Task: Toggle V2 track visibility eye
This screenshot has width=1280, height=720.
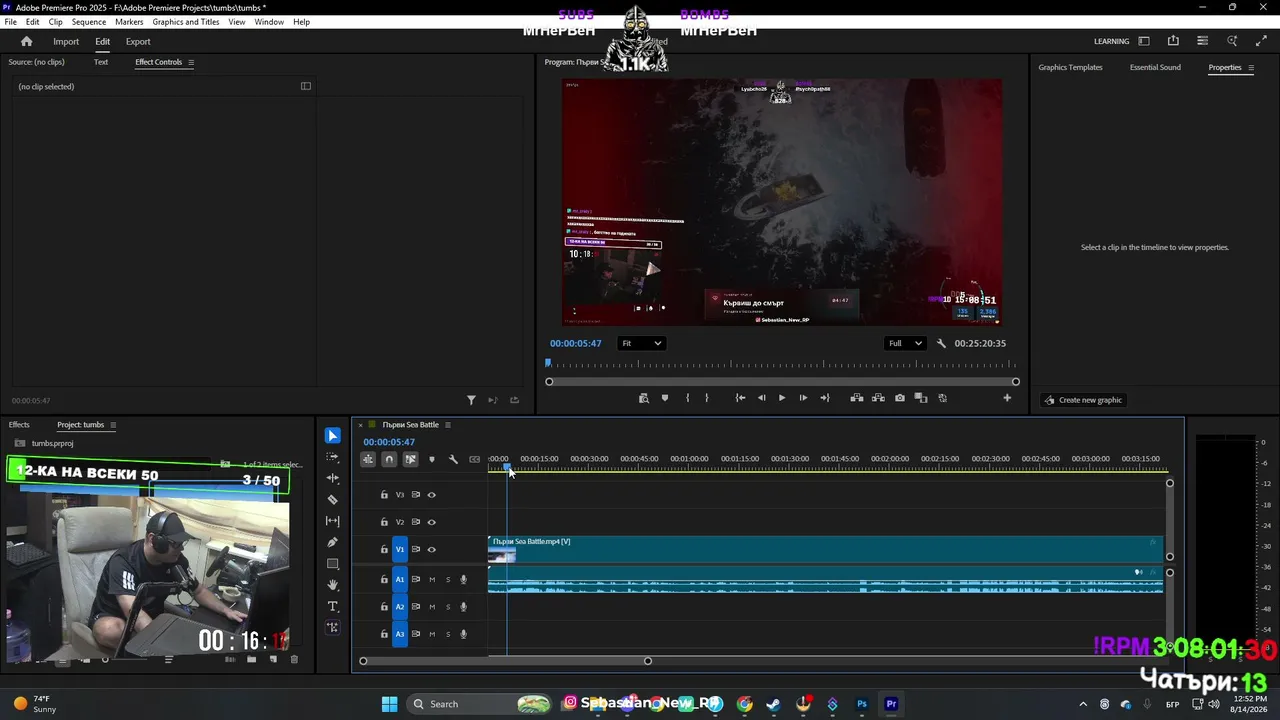Action: coord(432,522)
